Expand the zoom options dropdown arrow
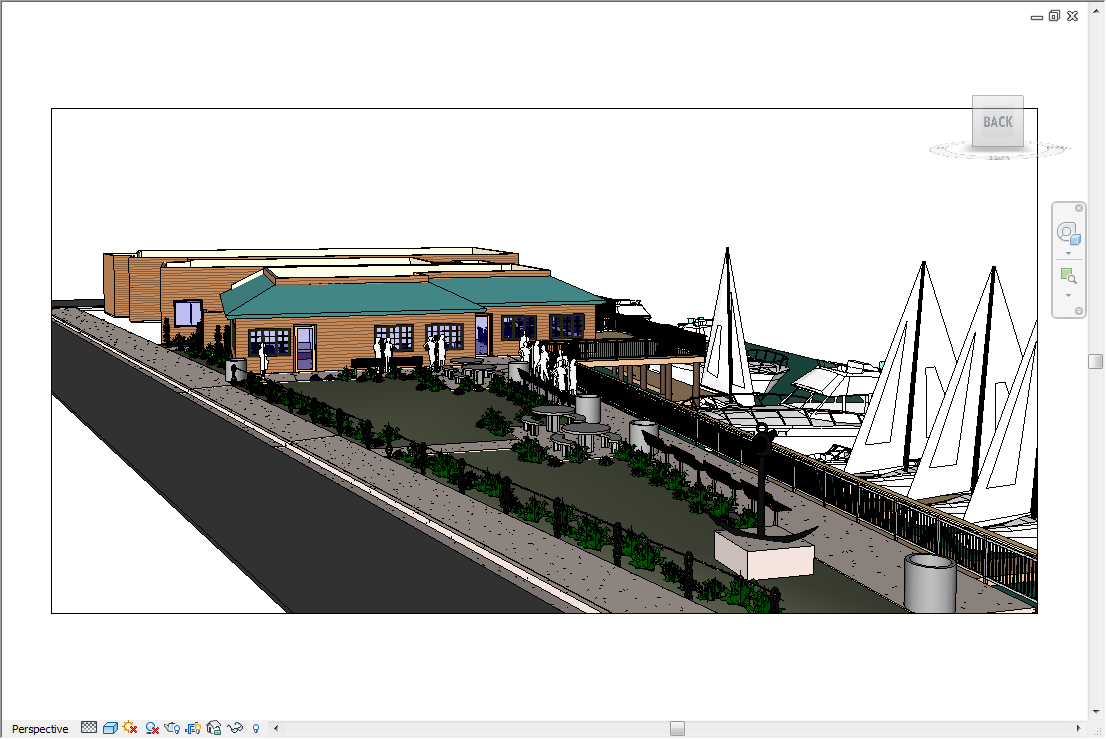 click(1068, 295)
